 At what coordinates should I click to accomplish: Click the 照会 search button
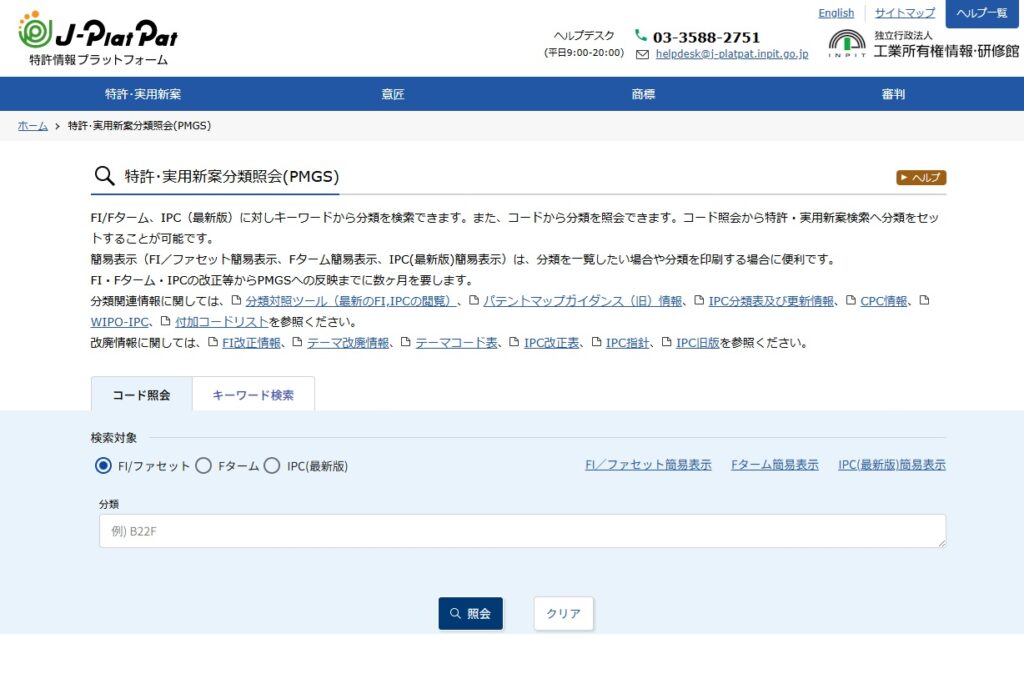[470, 613]
